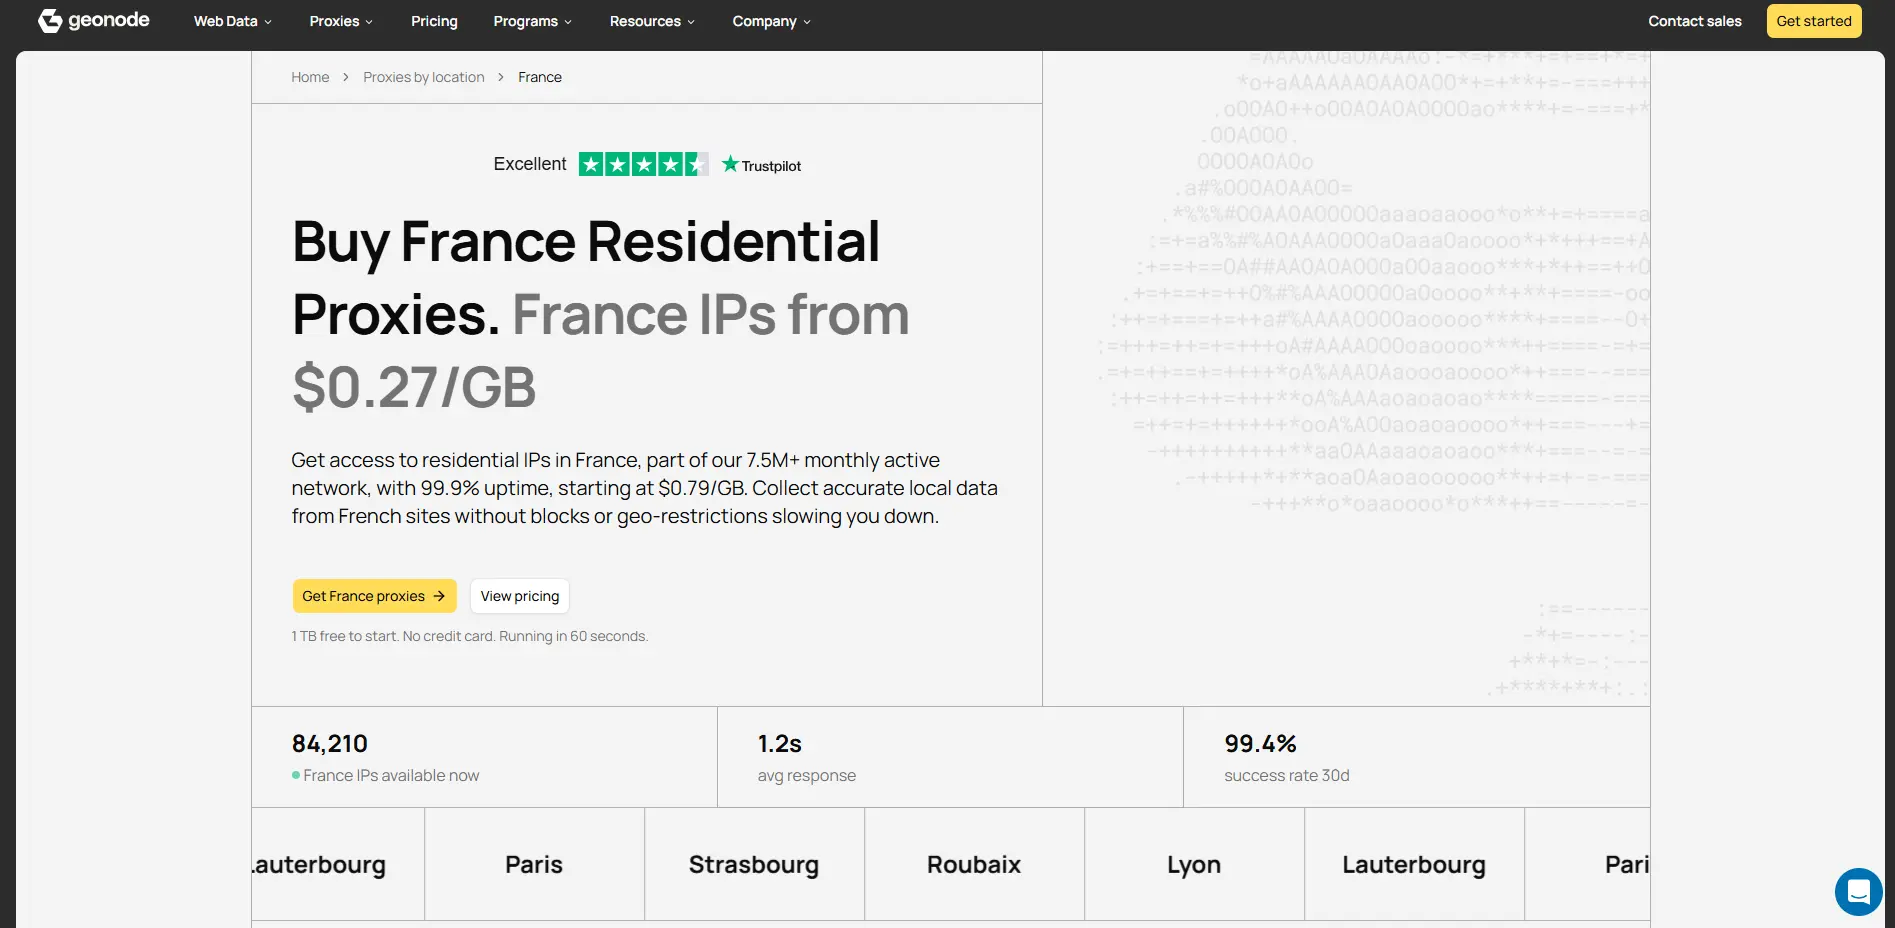Viewport: 1895px width, 928px height.
Task: Open the Programs dropdown
Action: (x=532, y=21)
